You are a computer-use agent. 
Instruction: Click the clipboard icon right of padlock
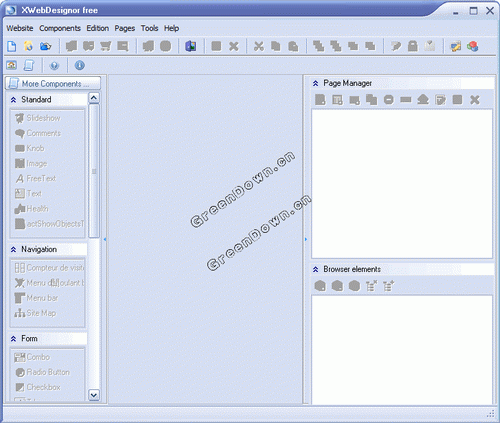tap(430, 46)
